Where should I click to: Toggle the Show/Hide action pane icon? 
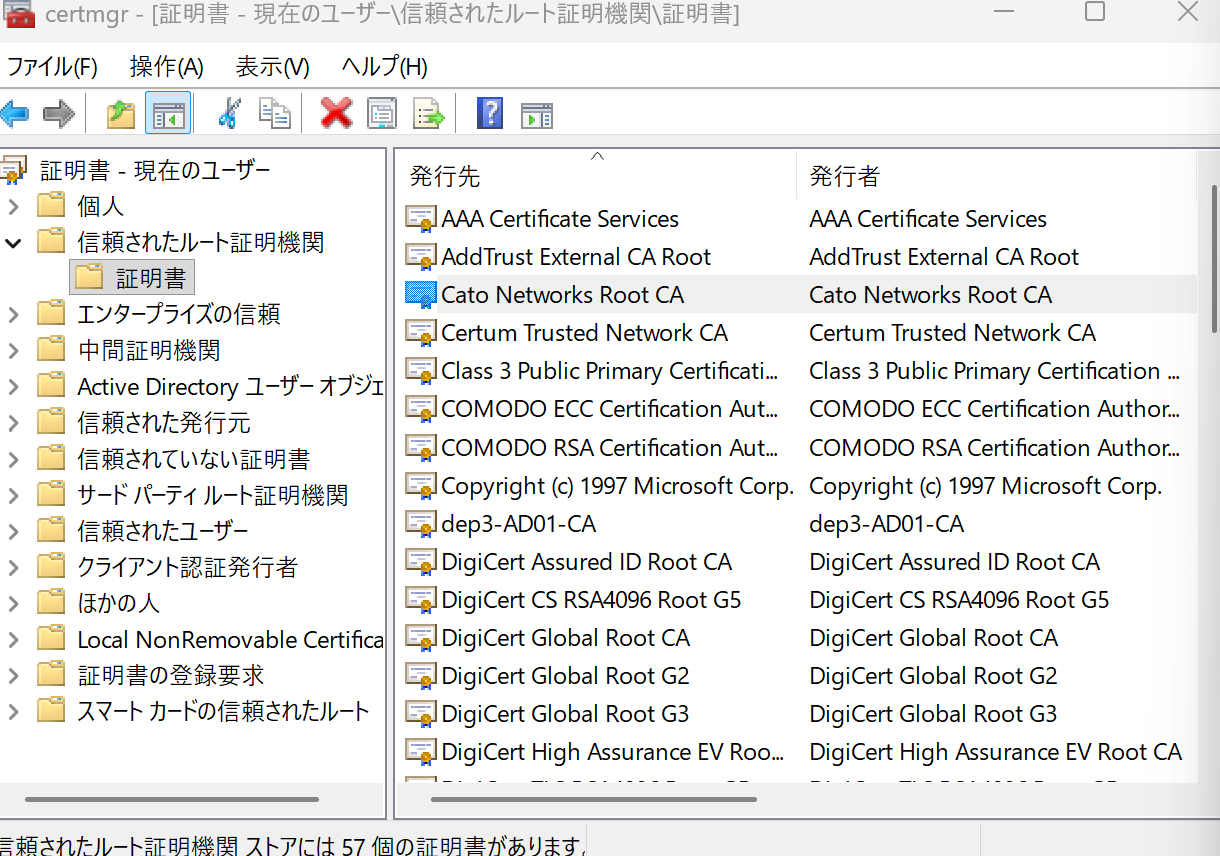coord(537,114)
